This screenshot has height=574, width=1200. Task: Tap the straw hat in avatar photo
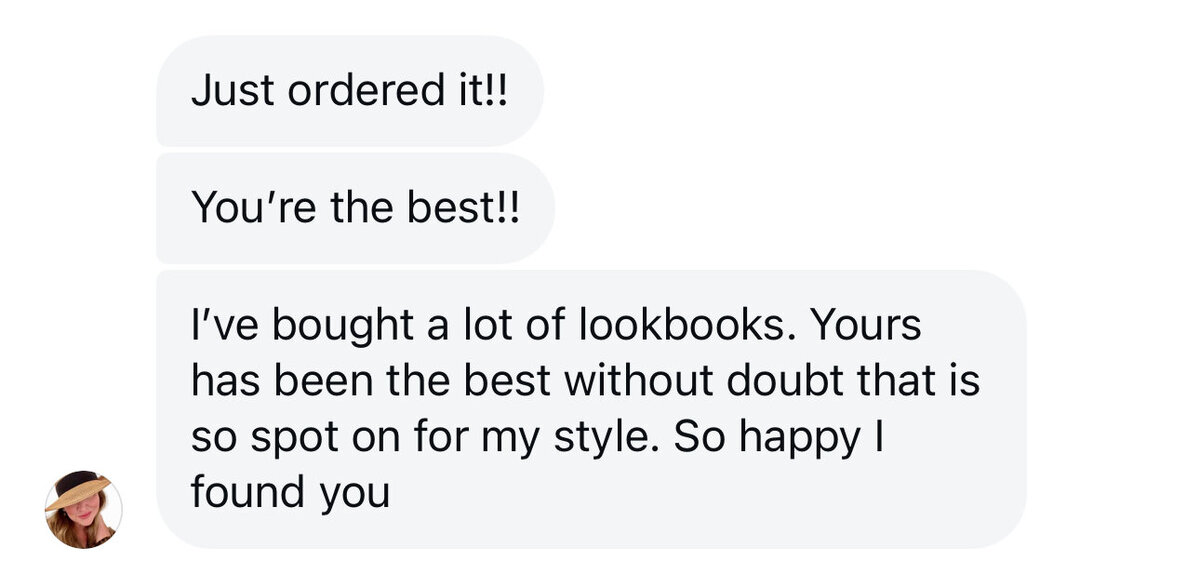[80, 490]
